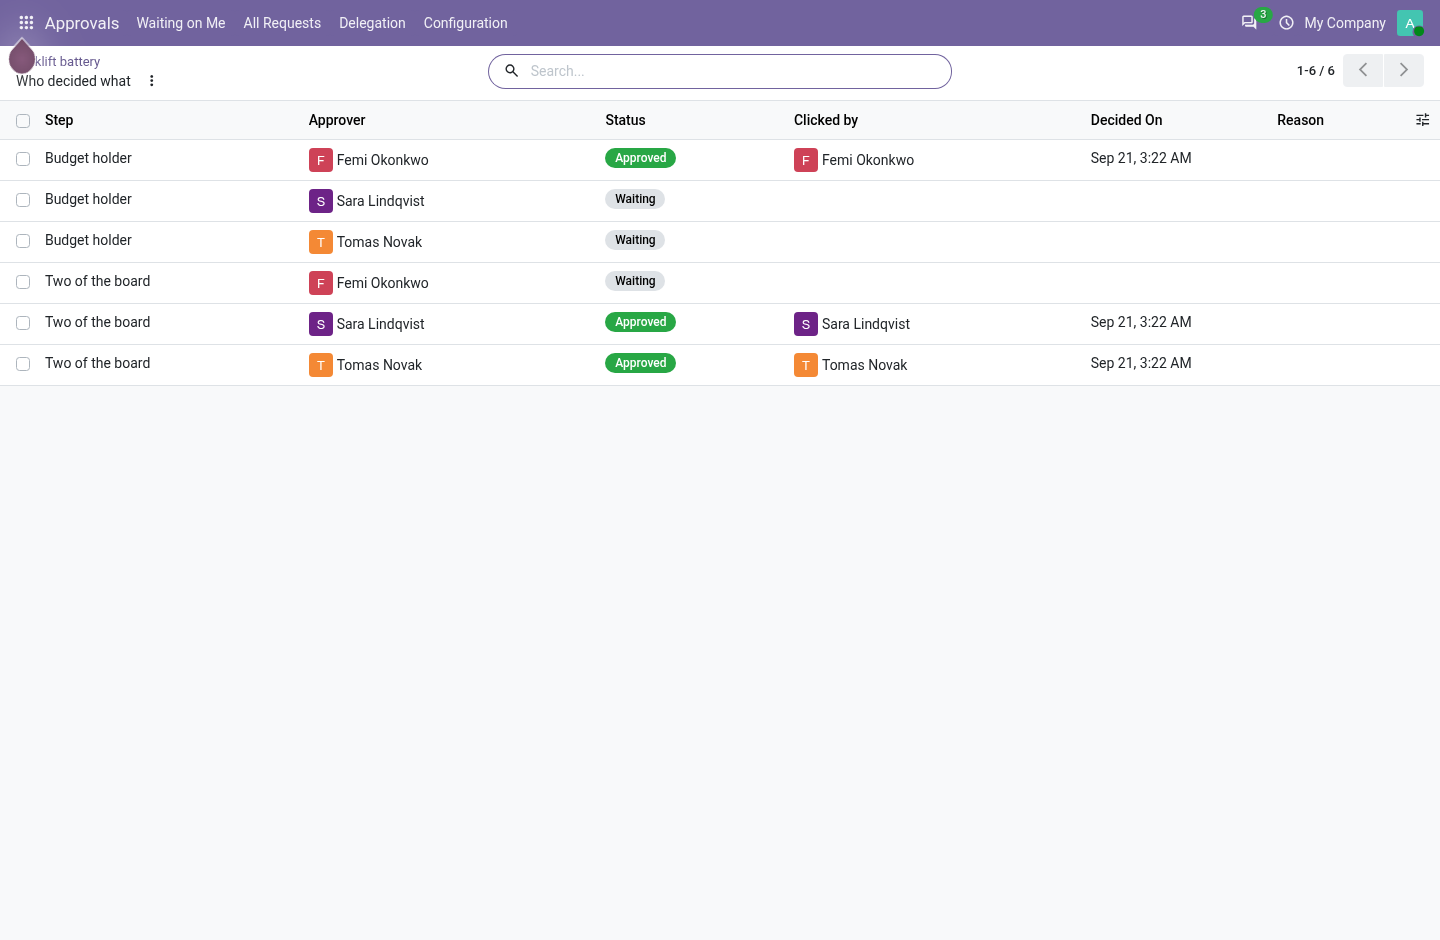Tick checkbox for Budget holder Sara Lindqvist row
This screenshot has width=1440, height=940.
click(23, 200)
